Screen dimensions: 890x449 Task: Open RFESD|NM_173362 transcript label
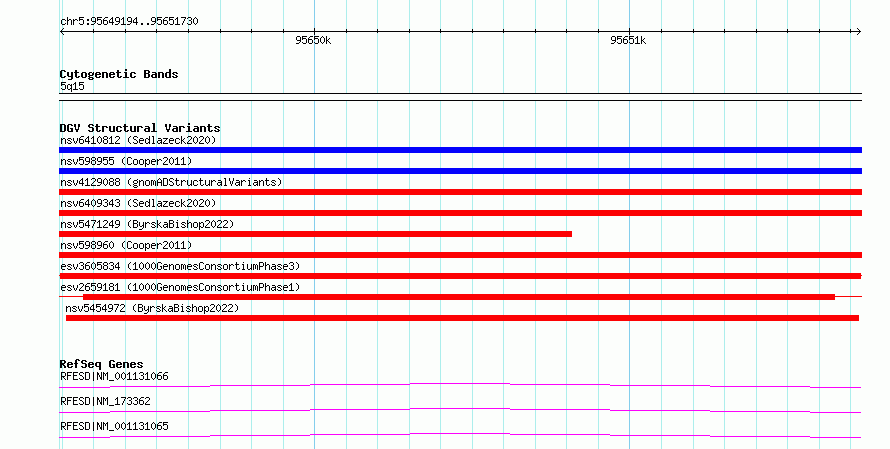click(x=105, y=401)
